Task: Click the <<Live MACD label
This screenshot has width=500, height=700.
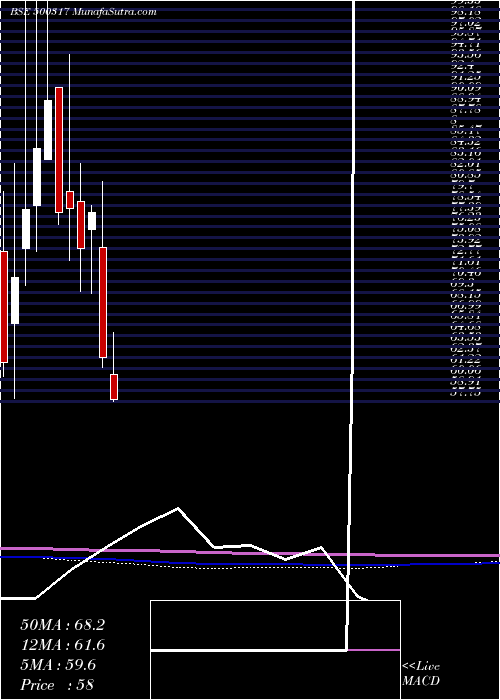Action: click(x=421, y=674)
